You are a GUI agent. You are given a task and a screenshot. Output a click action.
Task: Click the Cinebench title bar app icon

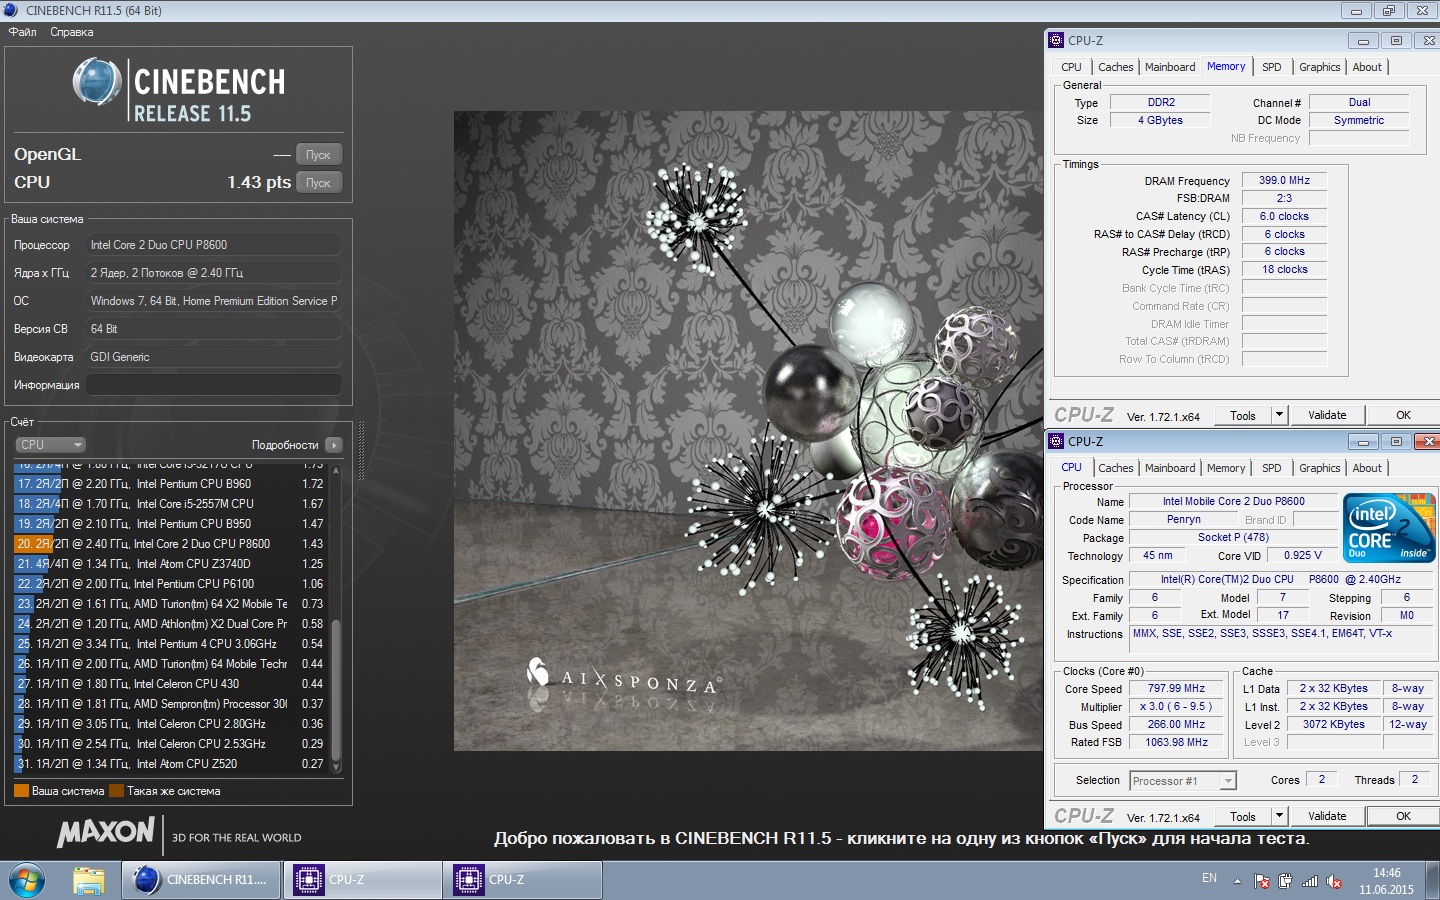pos(11,10)
